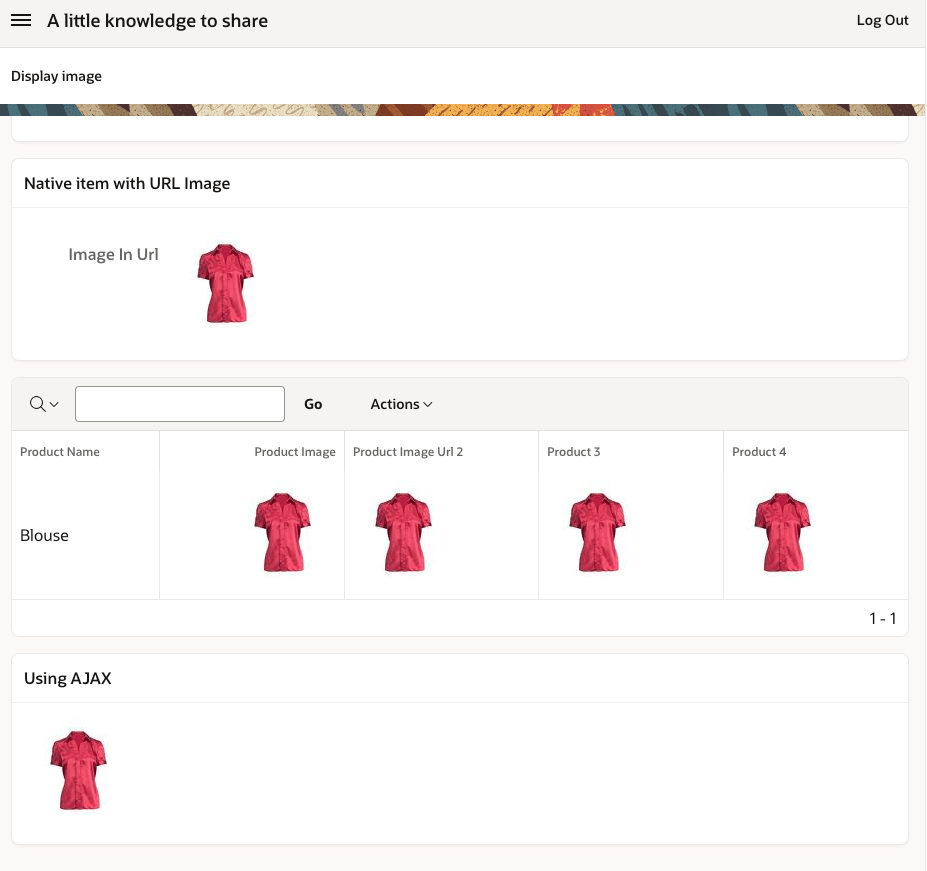The image size is (927, 871).
Task: Open blouse thumbnail under Product Image Url 2
Action: (x=403, y=532)
